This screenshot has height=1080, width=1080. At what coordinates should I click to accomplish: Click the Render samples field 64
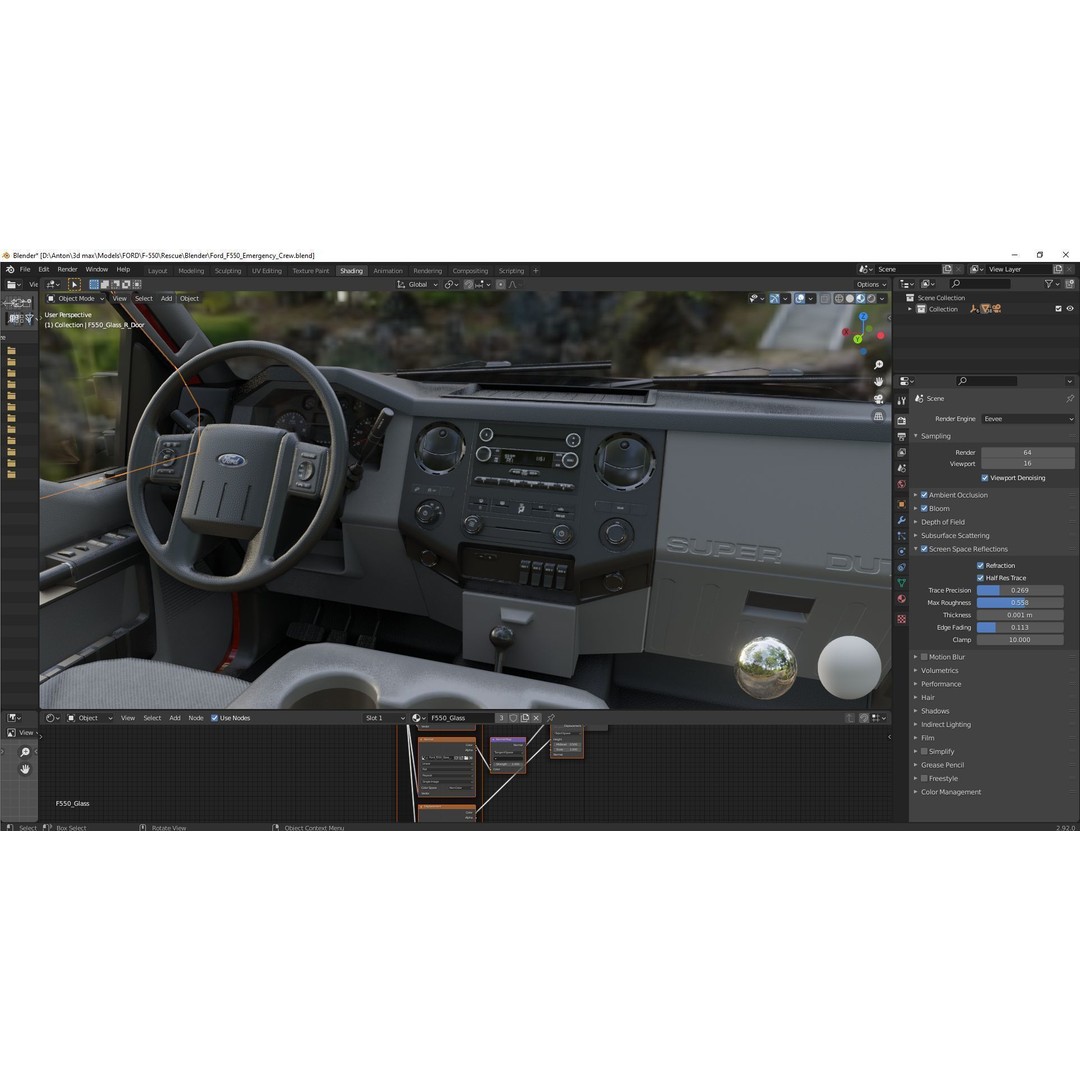(1027, 453)
